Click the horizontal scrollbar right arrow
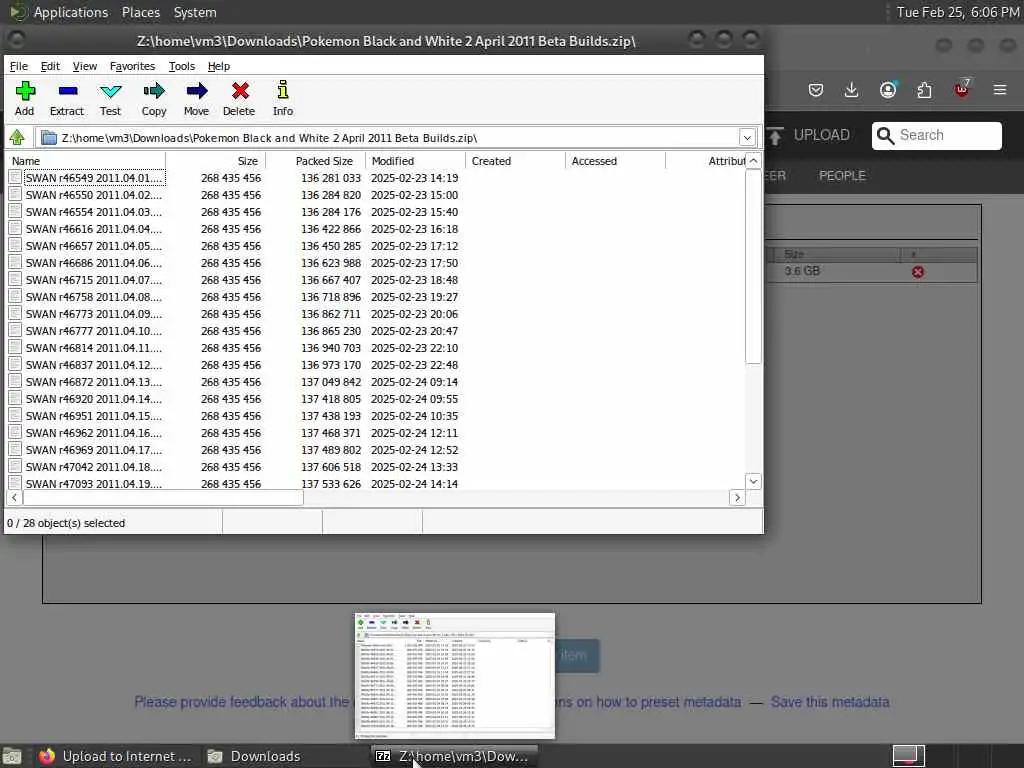1024x768 pixels. point(737,498)
